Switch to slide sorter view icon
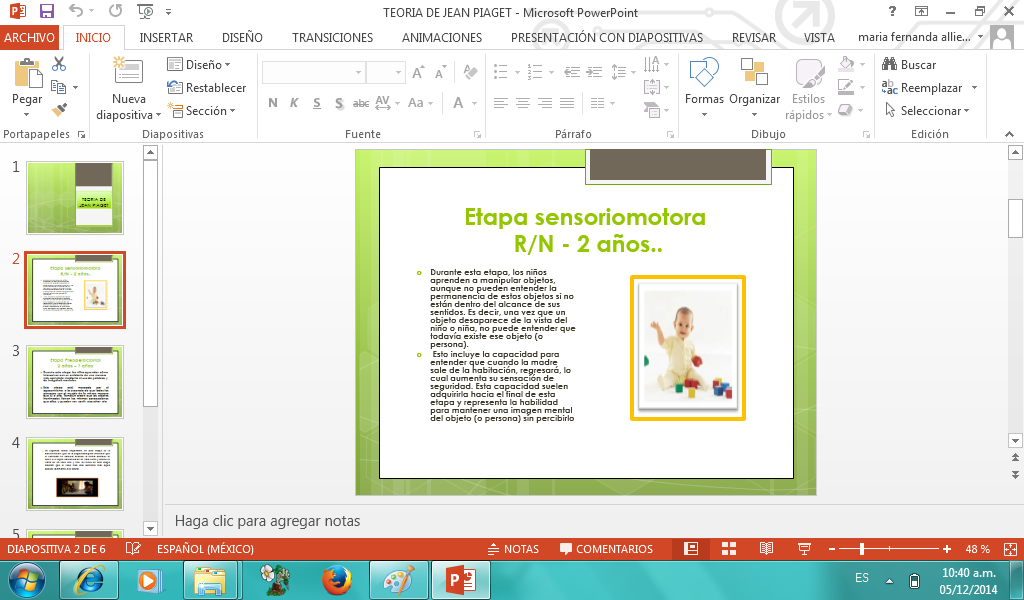 click(729, 549)
